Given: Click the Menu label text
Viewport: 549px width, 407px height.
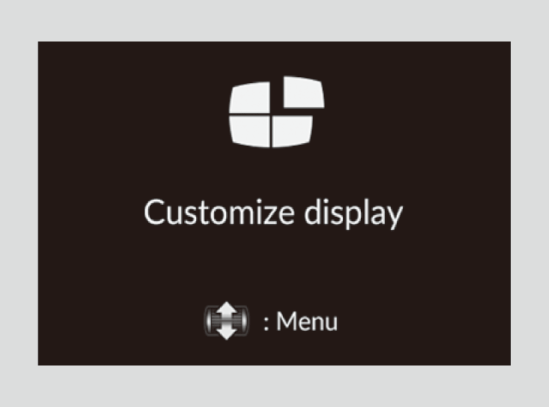Looking at the screenshot, I should 307,322.
